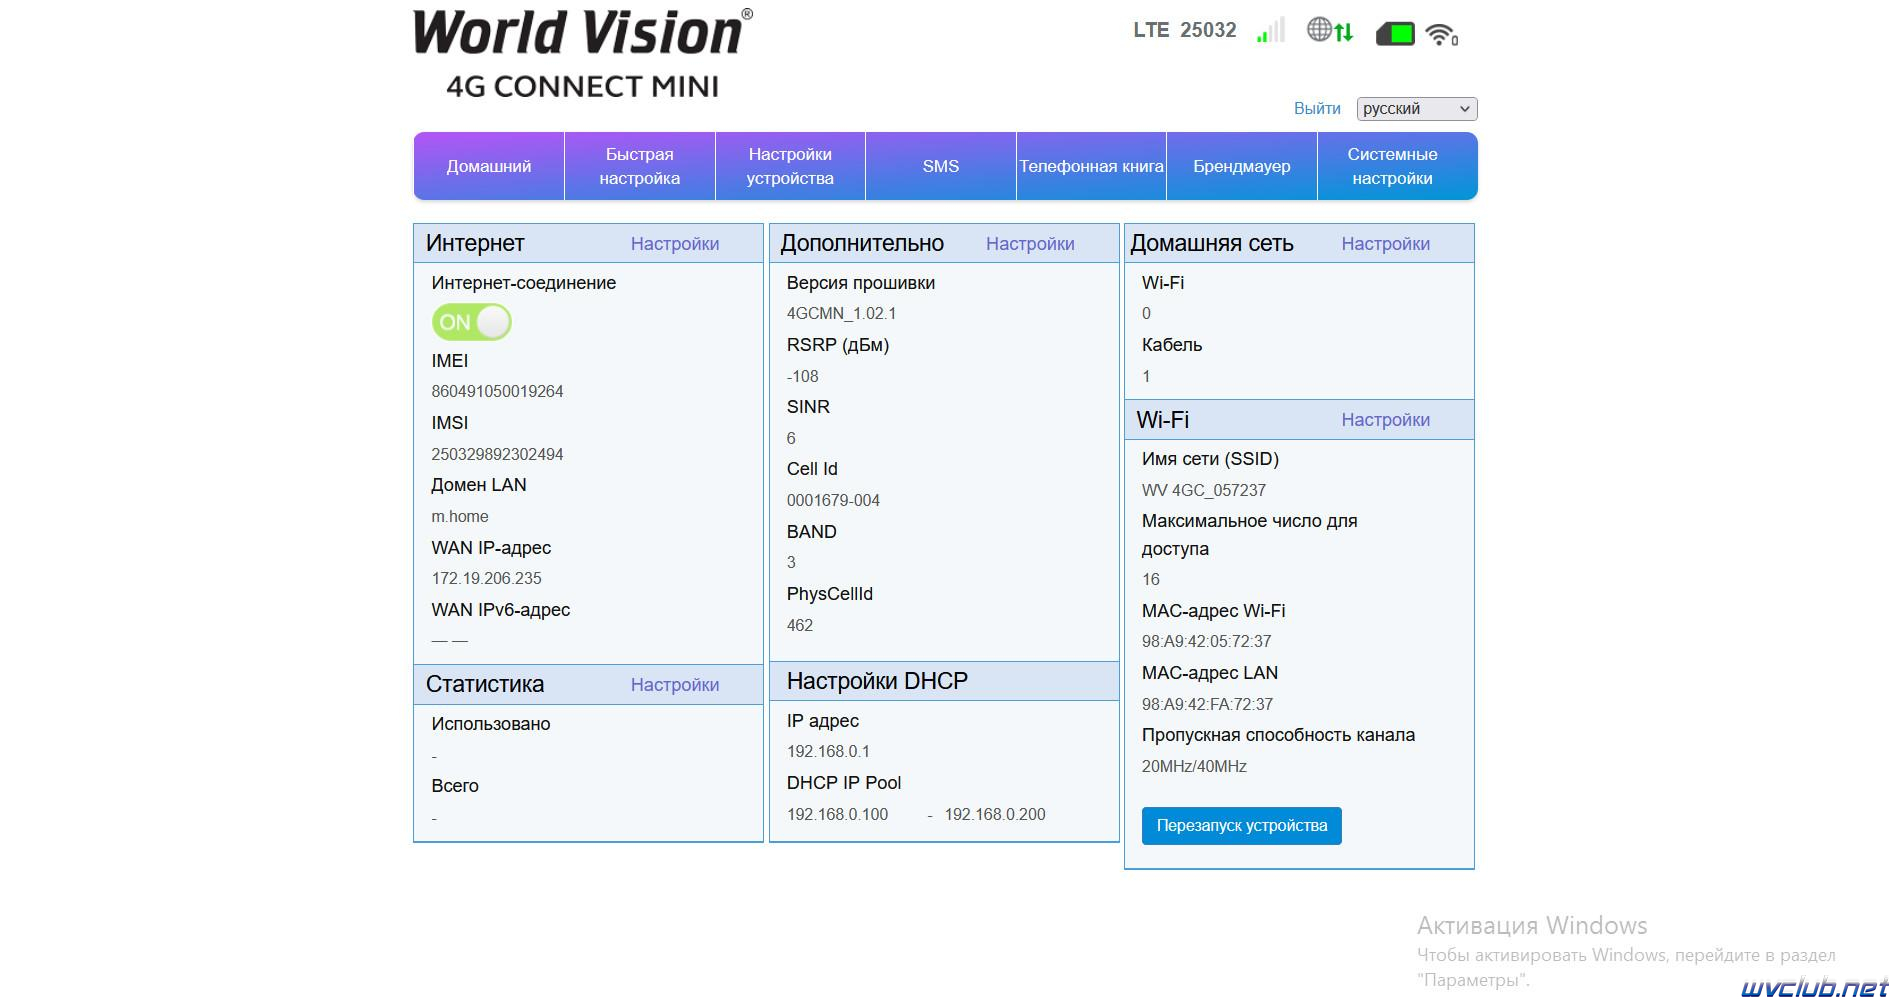Open the language dropdown showing русский
The image size is (1891, 1002).
click(1416, 108)
